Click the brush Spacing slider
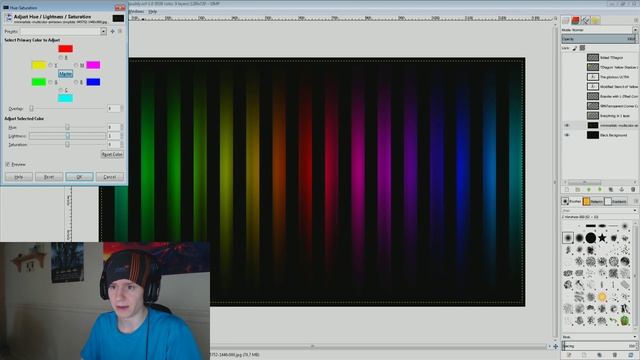 tap(599, 346)
